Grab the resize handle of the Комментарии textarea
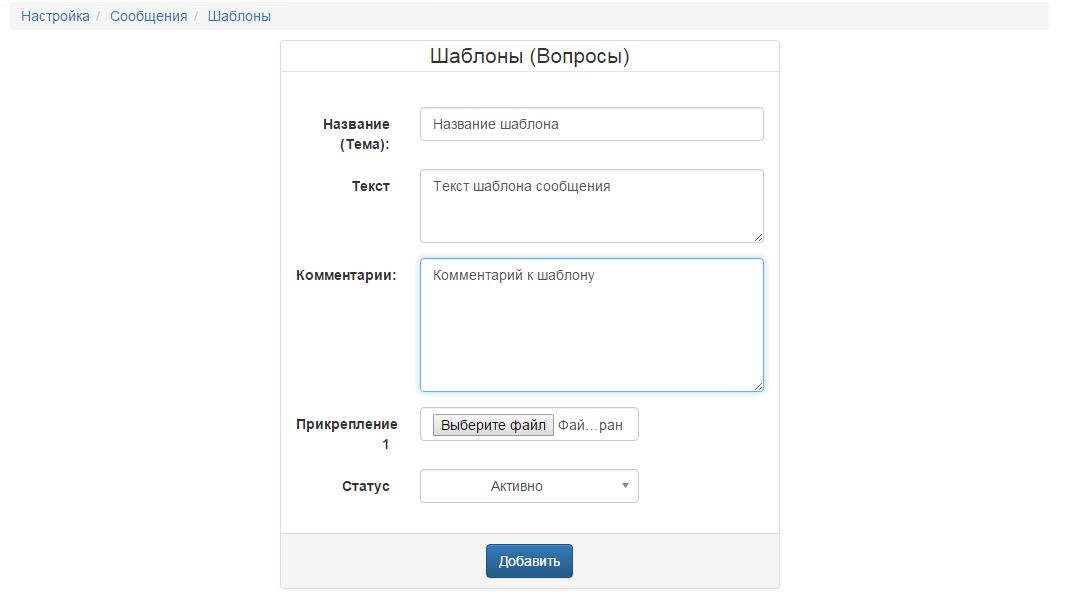The width and height of the screenshot is (1084, 599). click(x=758, y=386)
